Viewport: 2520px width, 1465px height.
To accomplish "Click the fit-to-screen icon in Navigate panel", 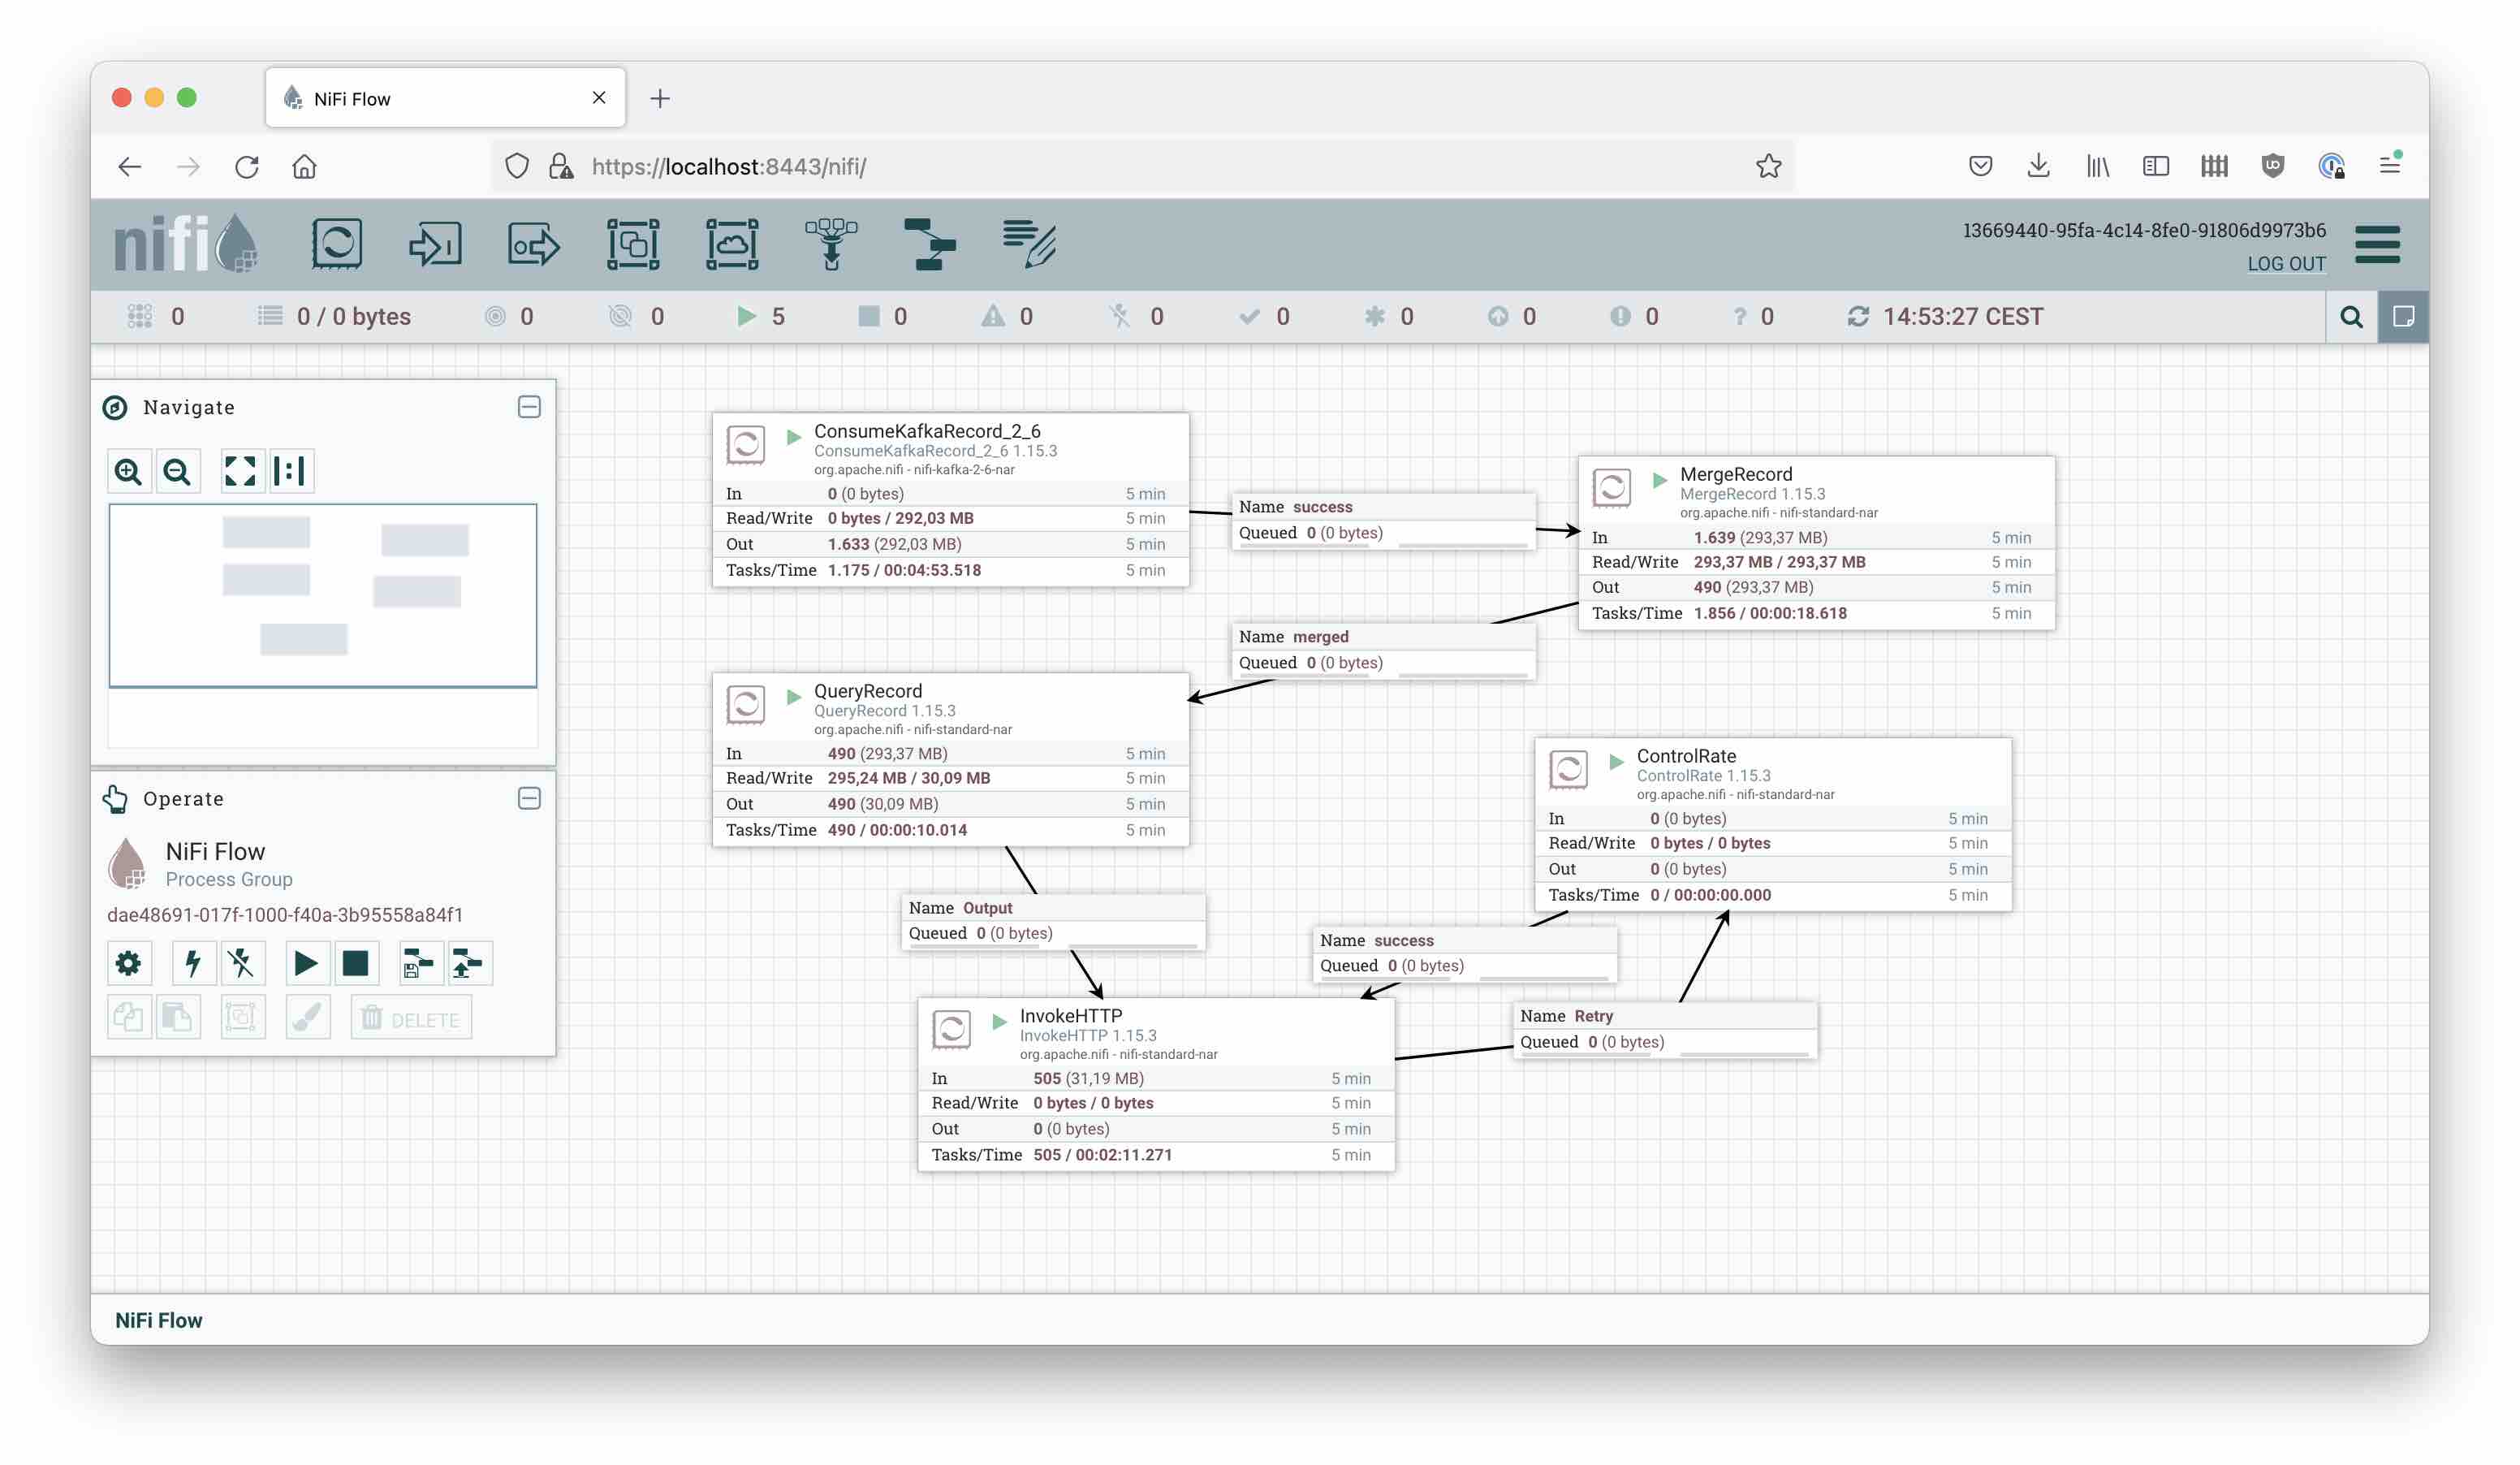I will pos(240,470).
